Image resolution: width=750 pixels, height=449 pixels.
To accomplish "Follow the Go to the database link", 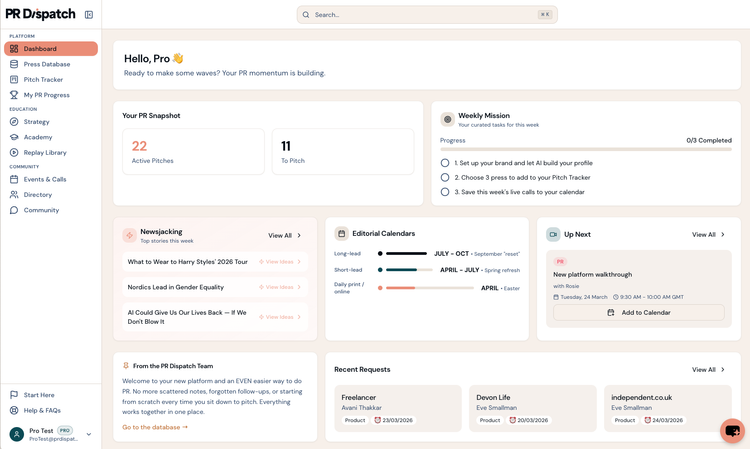I will tap(155, 427).
